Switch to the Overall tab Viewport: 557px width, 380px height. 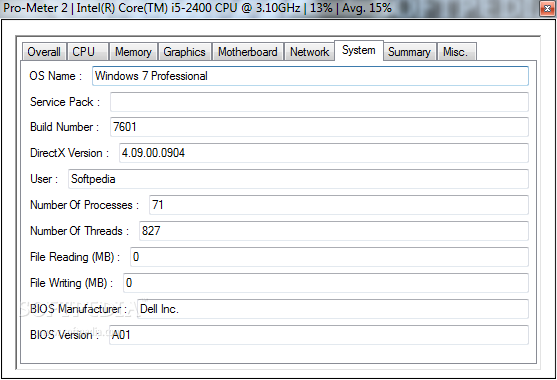(44, 52)
